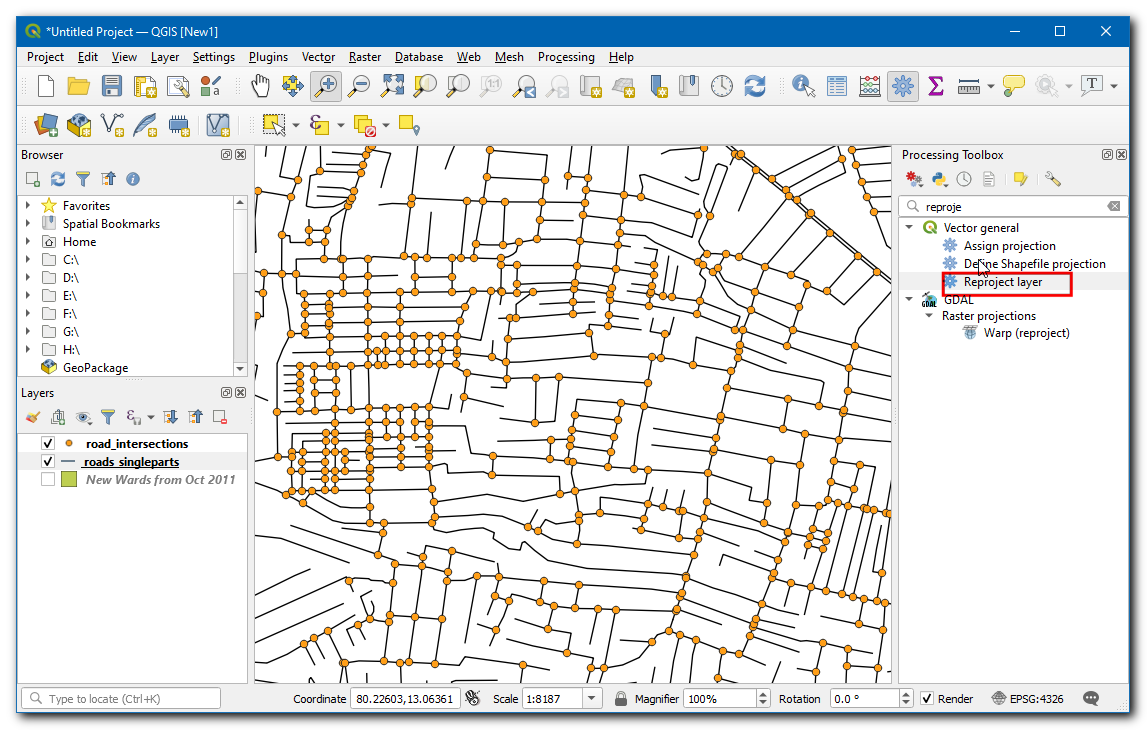Click the Zoom Out magnifier tool
The width and height of the screenshot is (1147, 730).
[x=358, y=87]
